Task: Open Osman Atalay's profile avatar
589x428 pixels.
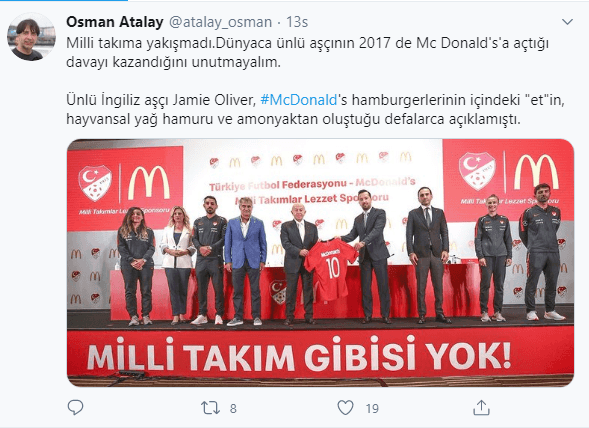Action: point(32,37)
